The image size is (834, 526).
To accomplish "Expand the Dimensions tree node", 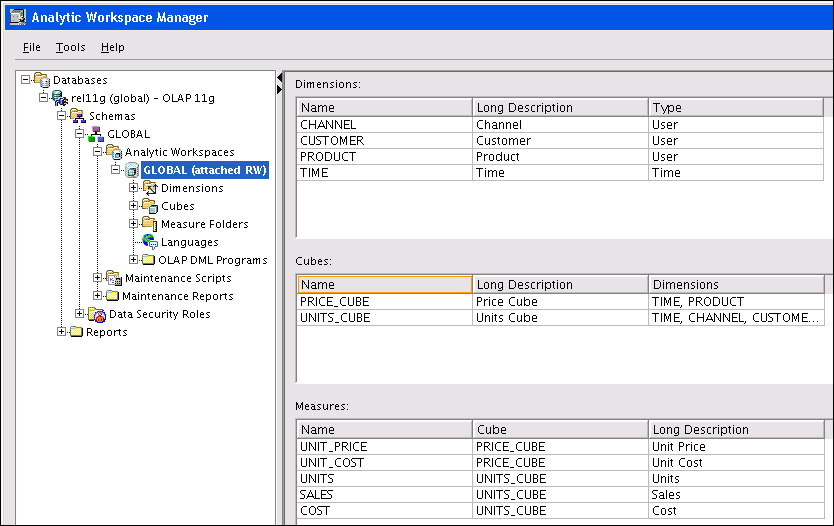I will tap(133, 188).
